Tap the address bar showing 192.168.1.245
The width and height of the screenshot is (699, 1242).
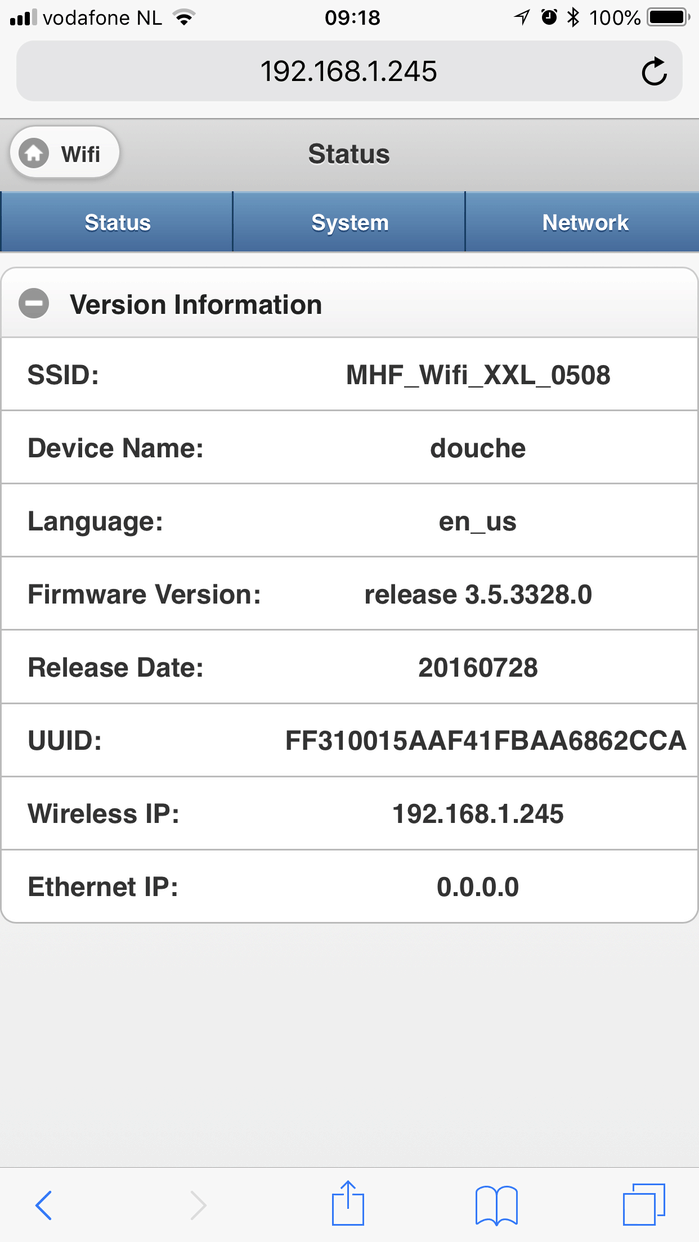point(348,72)
